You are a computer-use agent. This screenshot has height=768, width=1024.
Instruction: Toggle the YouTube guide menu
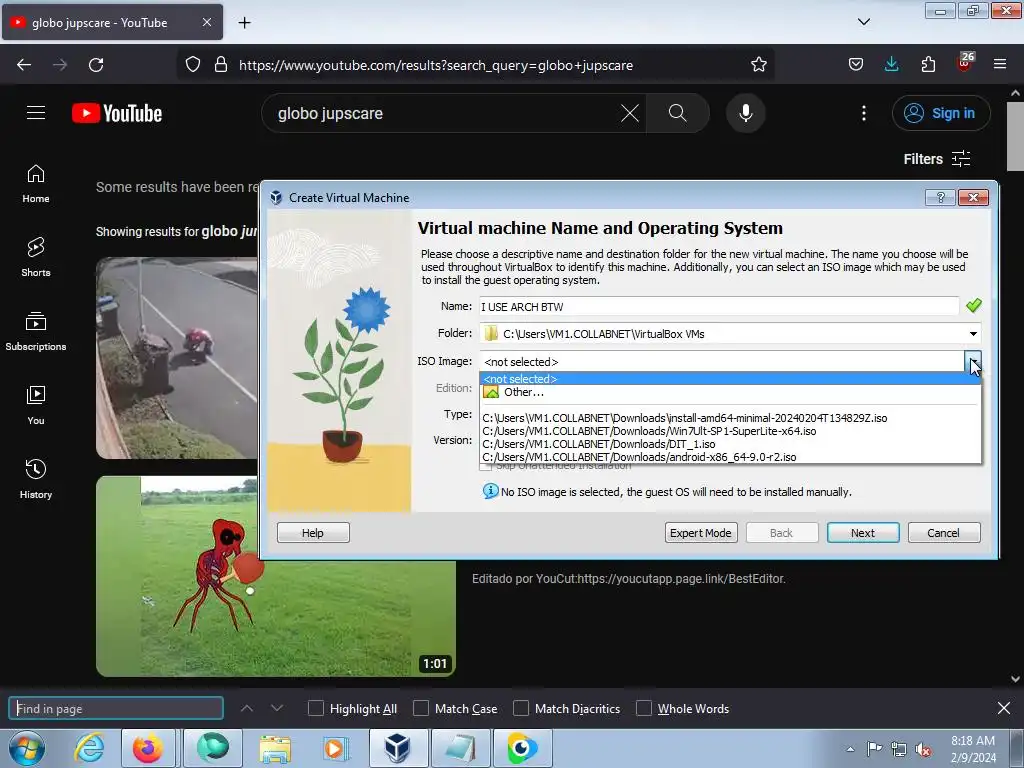tap(36, 113)
